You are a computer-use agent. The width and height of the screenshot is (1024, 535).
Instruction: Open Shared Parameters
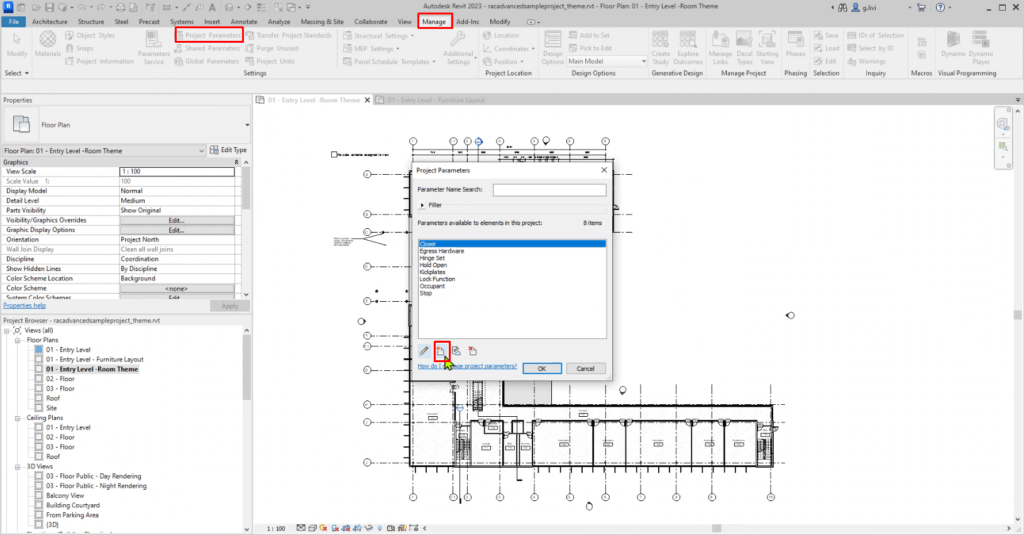pyautogui.click(x=207, y=48)
